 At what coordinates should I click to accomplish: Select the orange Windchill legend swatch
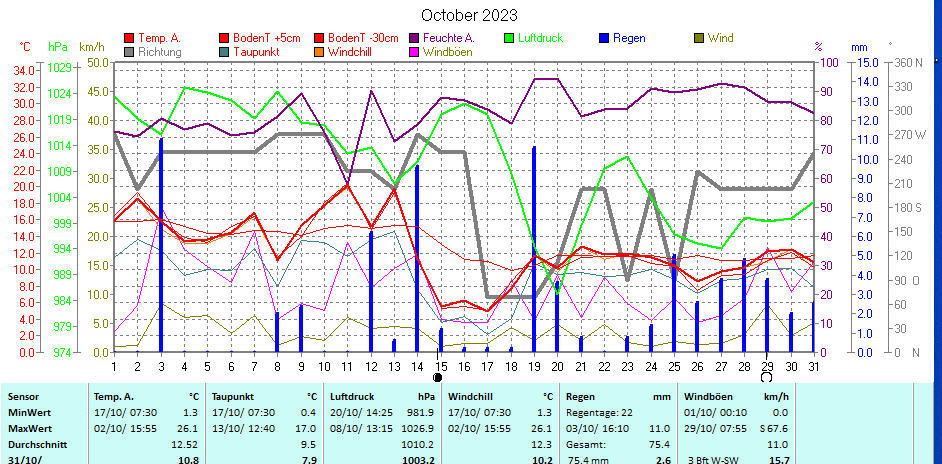click(318, 52)
